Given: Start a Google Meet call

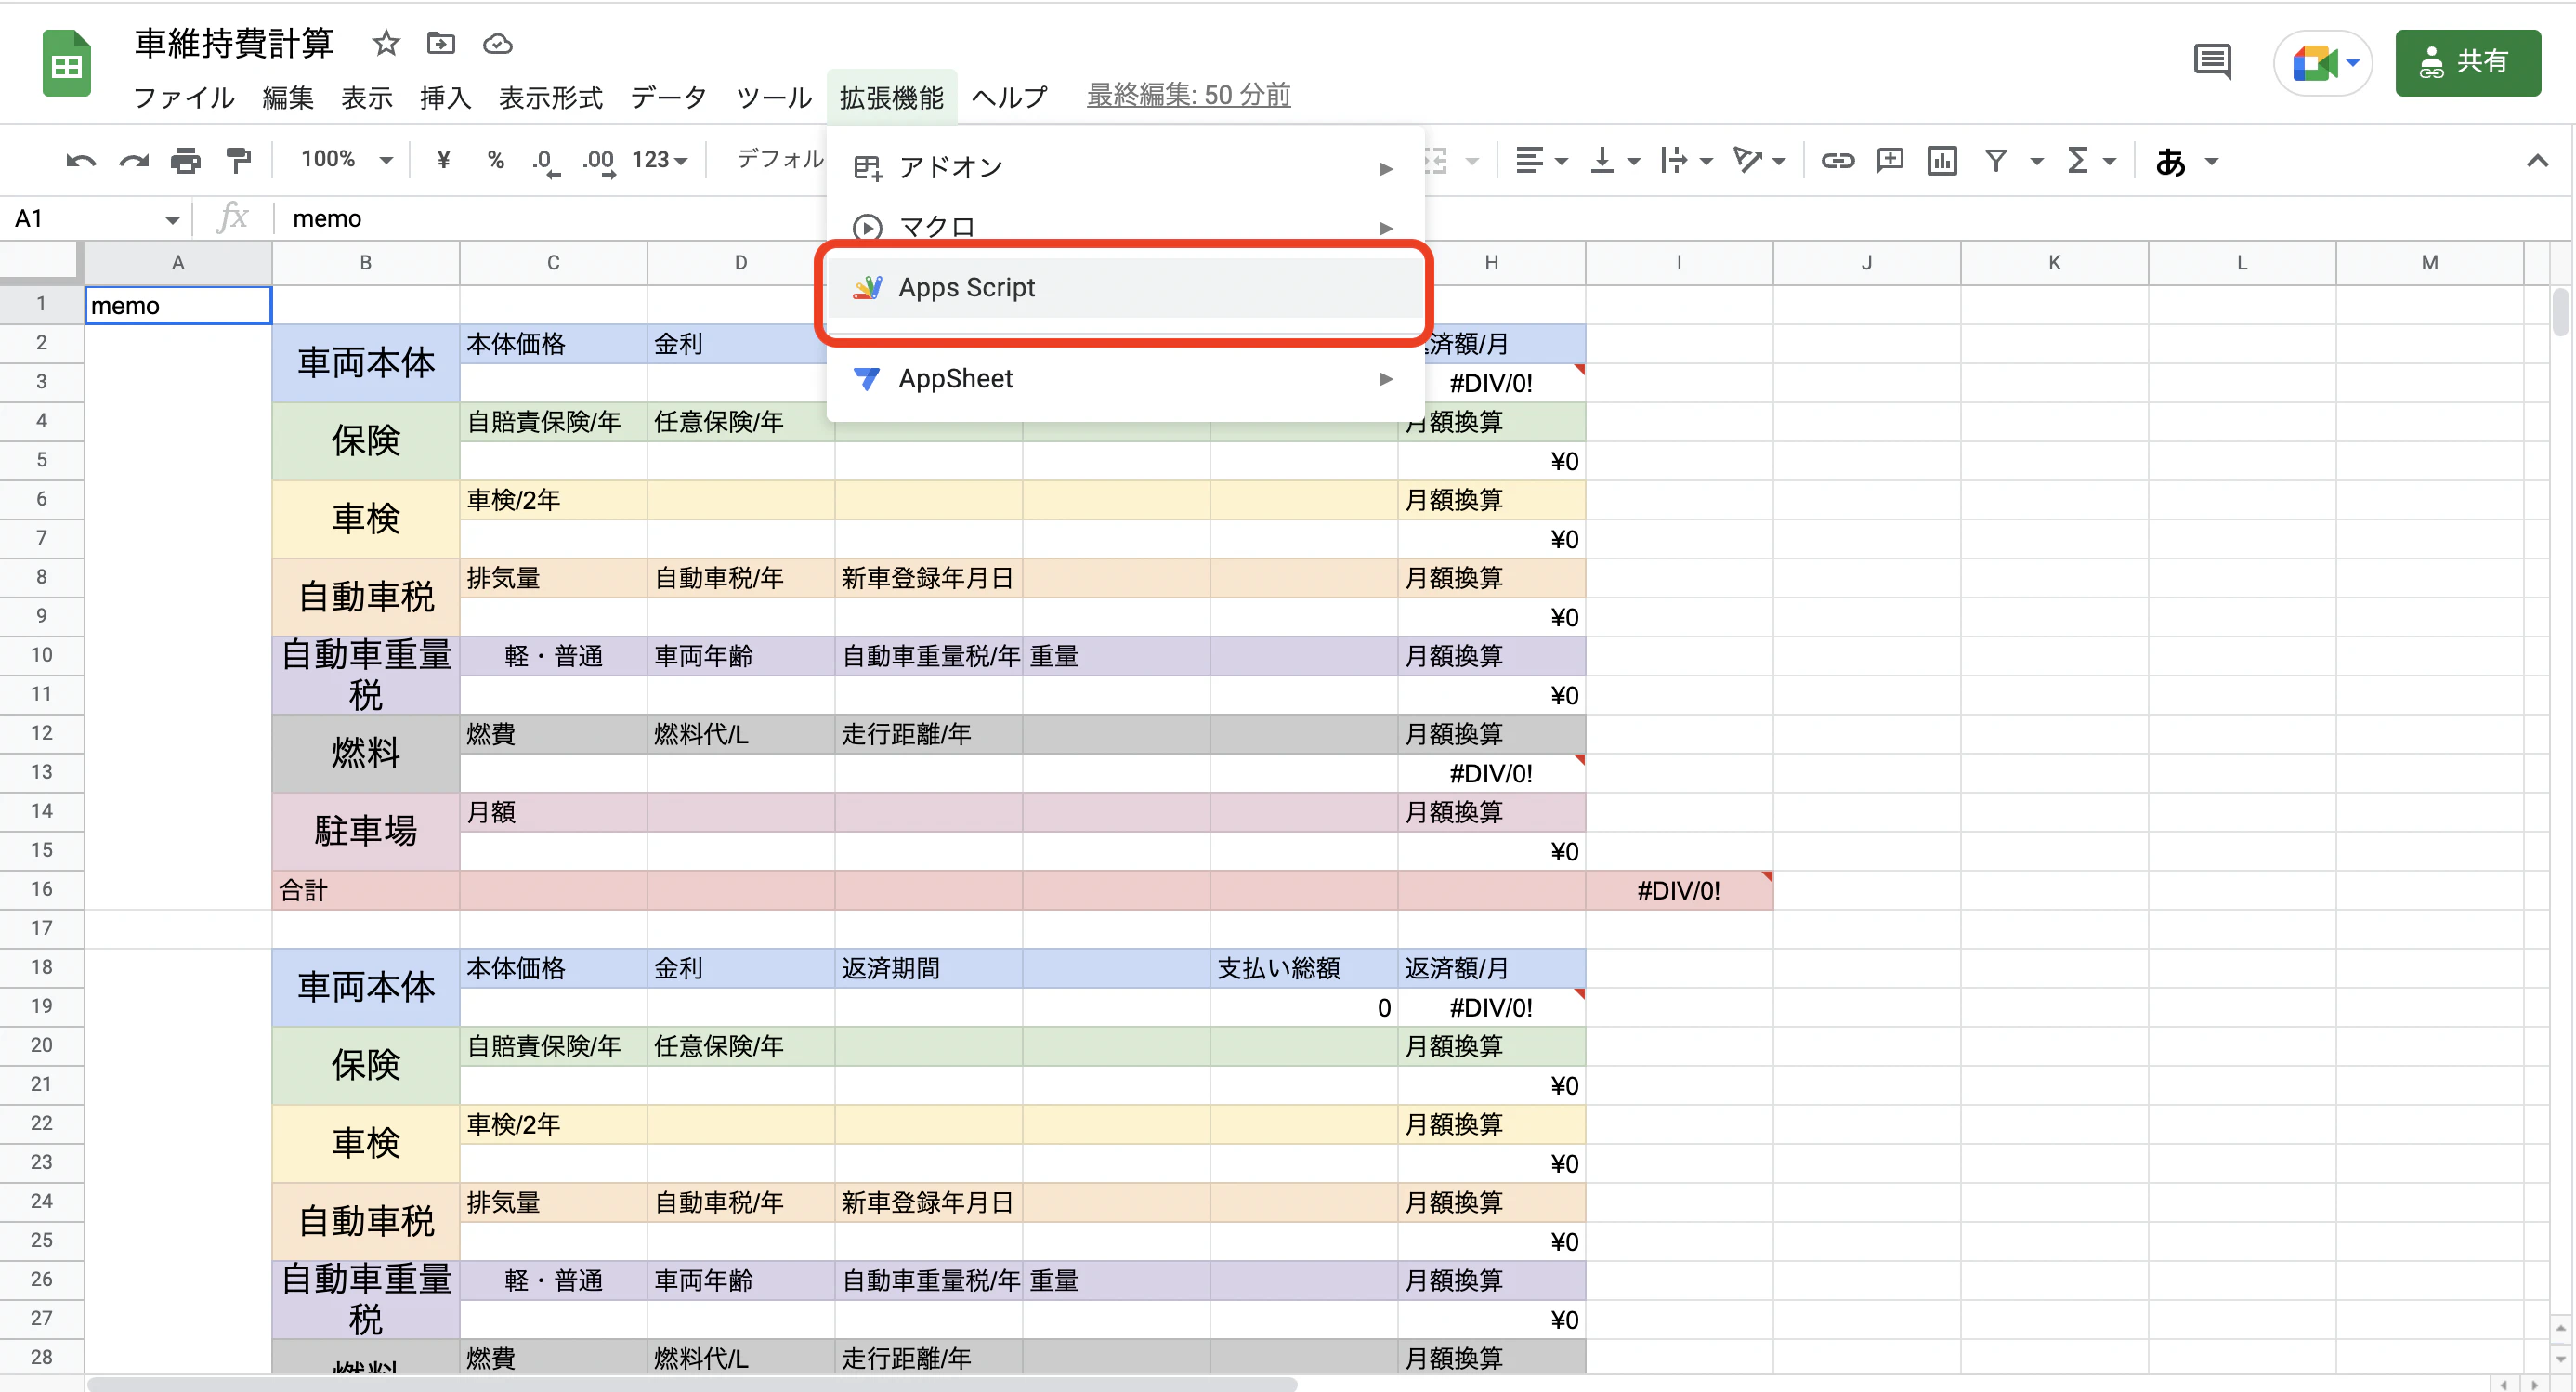Looking at the screenshot, I should [x=2322, y=62].
